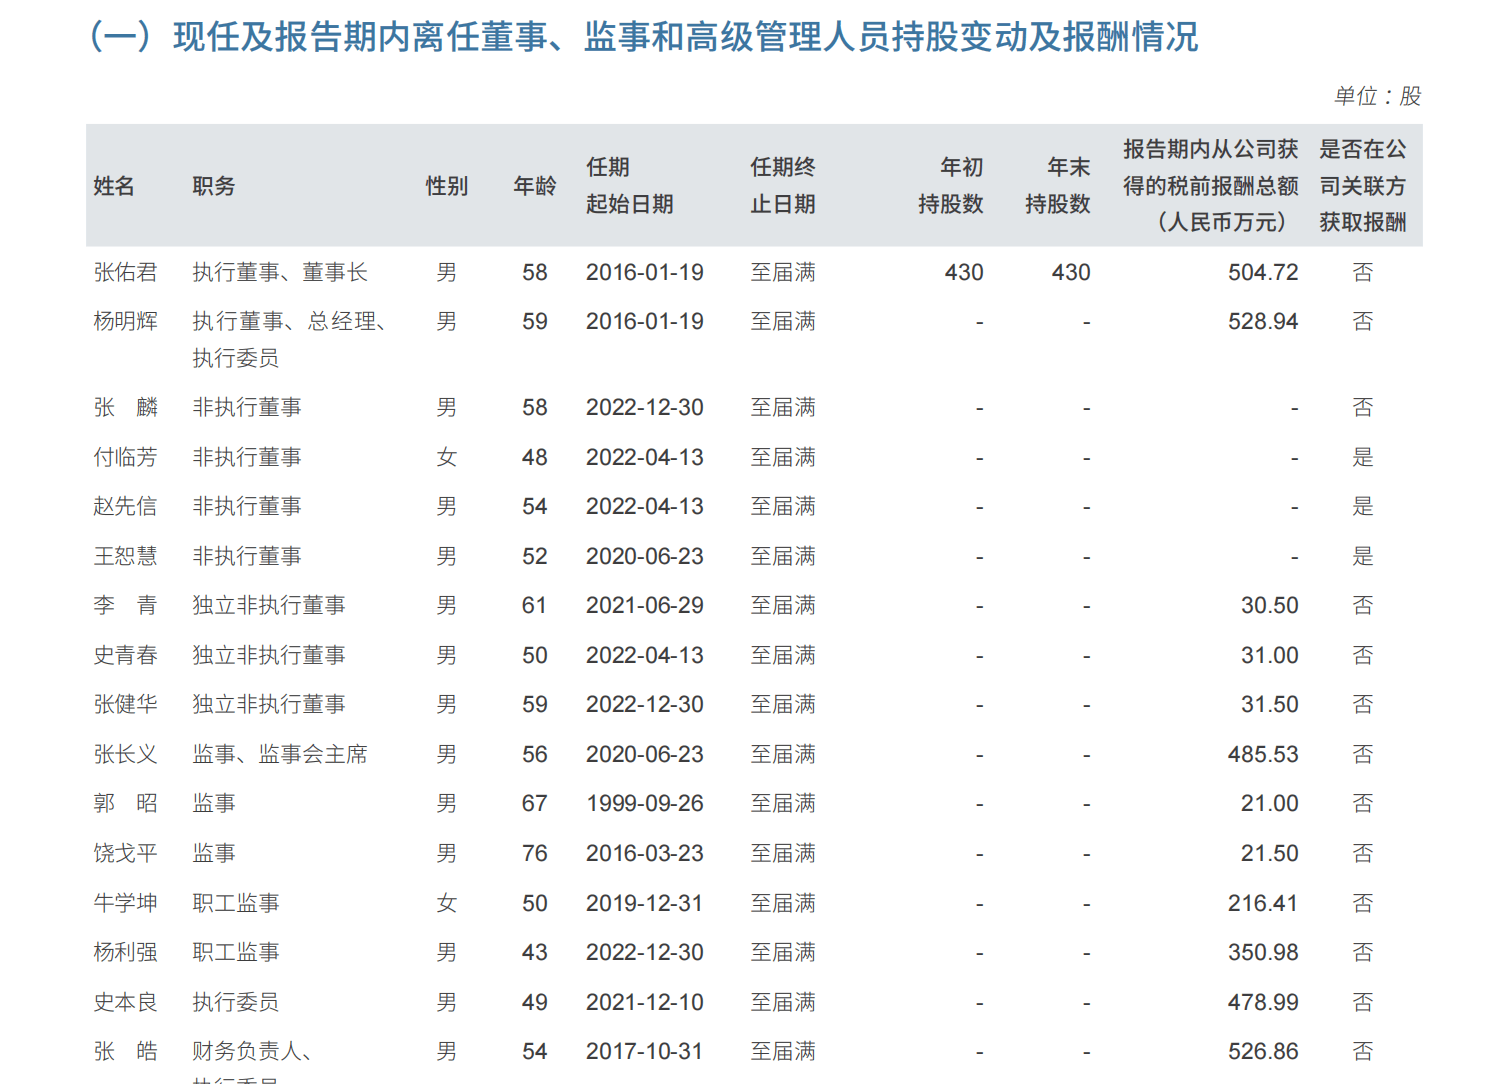Select the name 李 青
Screen dimensions: 1502x1084
(125, 605)
